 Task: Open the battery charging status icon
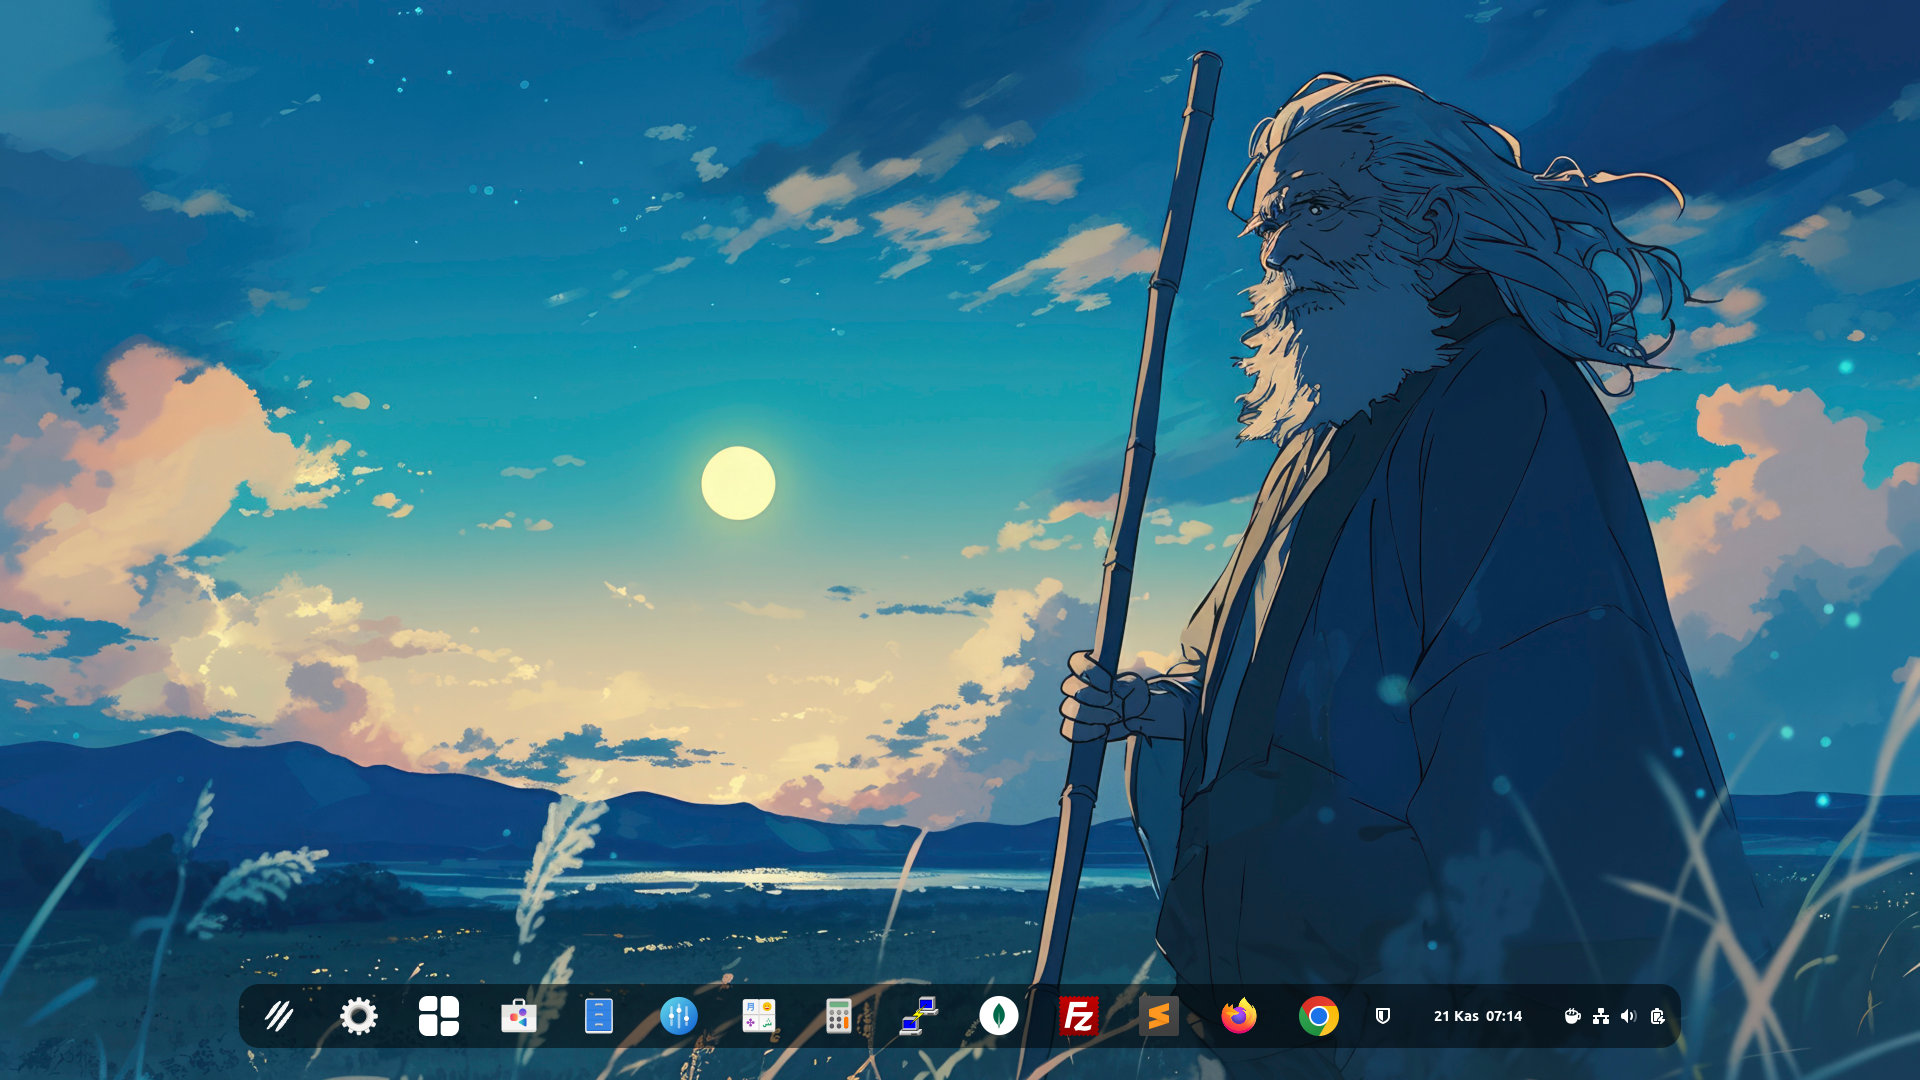1657,1016
